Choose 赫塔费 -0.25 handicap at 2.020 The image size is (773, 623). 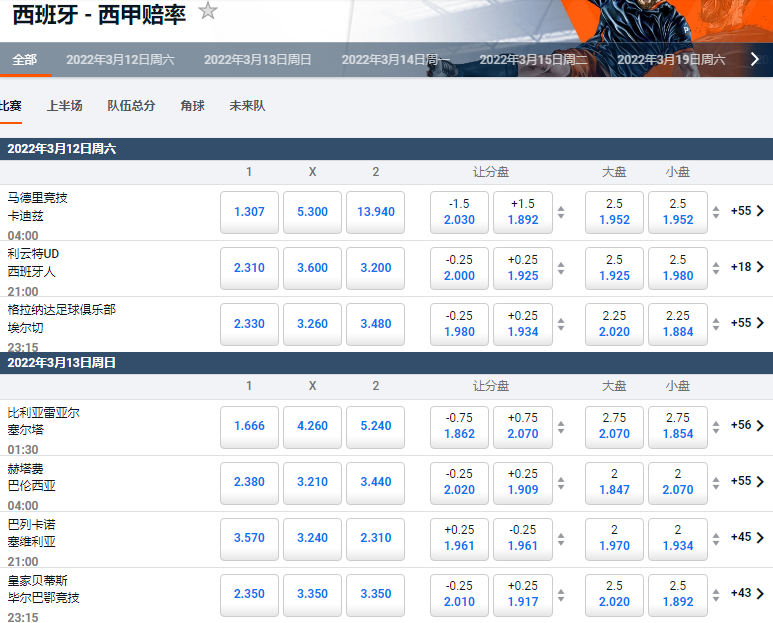click(459, 482)
